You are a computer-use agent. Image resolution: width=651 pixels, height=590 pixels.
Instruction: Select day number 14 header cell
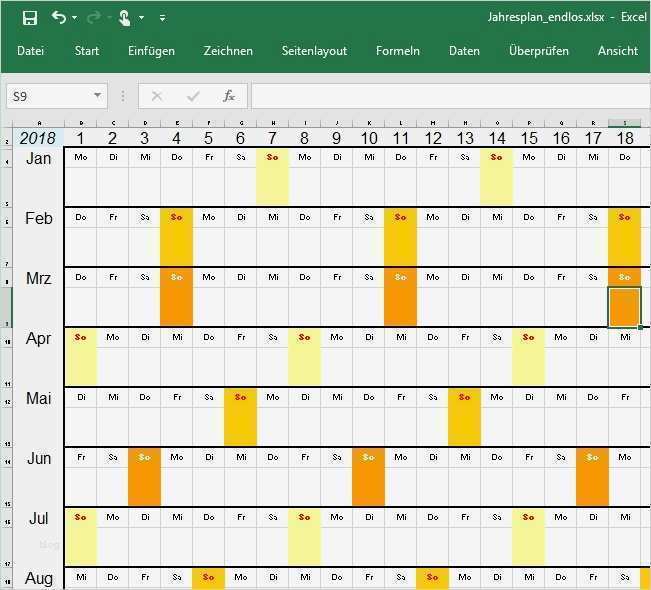coord(497,137)
